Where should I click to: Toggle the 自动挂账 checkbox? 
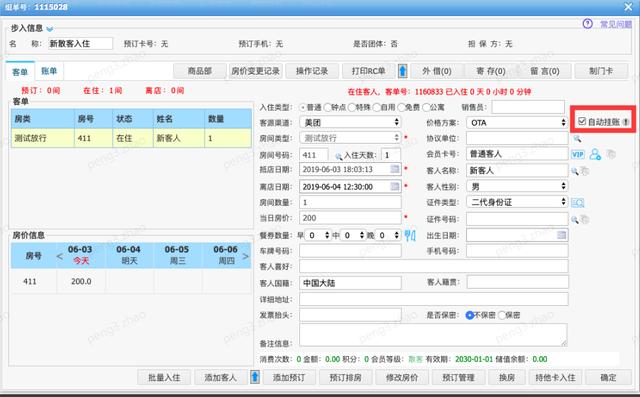pos(582,121)
